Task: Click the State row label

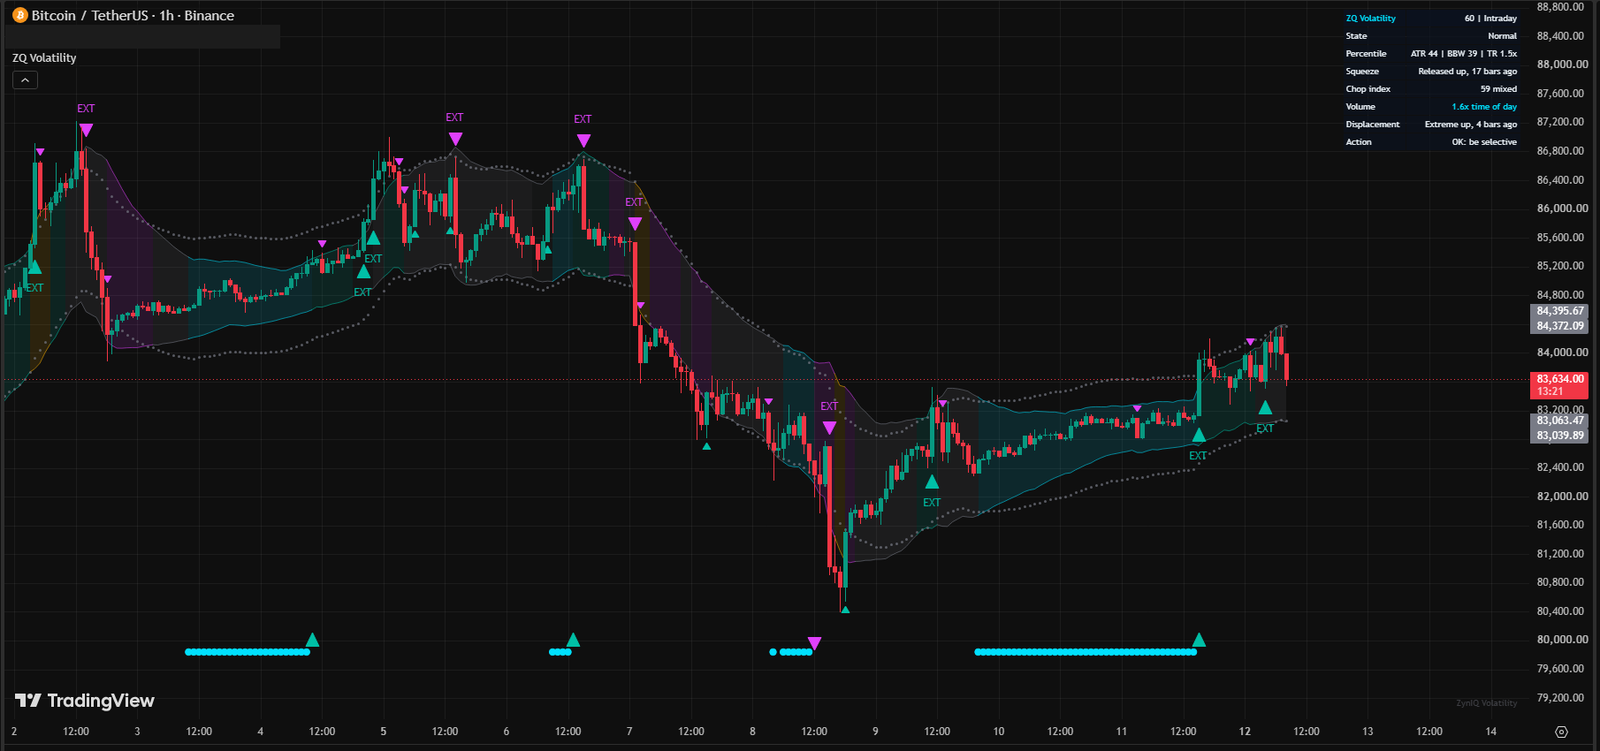Action: click(x=1356, y=36)
